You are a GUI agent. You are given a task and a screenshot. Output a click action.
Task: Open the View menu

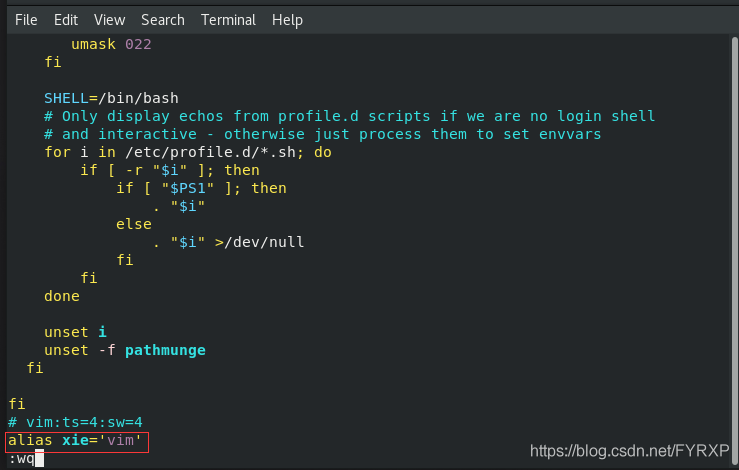point(109,20)
